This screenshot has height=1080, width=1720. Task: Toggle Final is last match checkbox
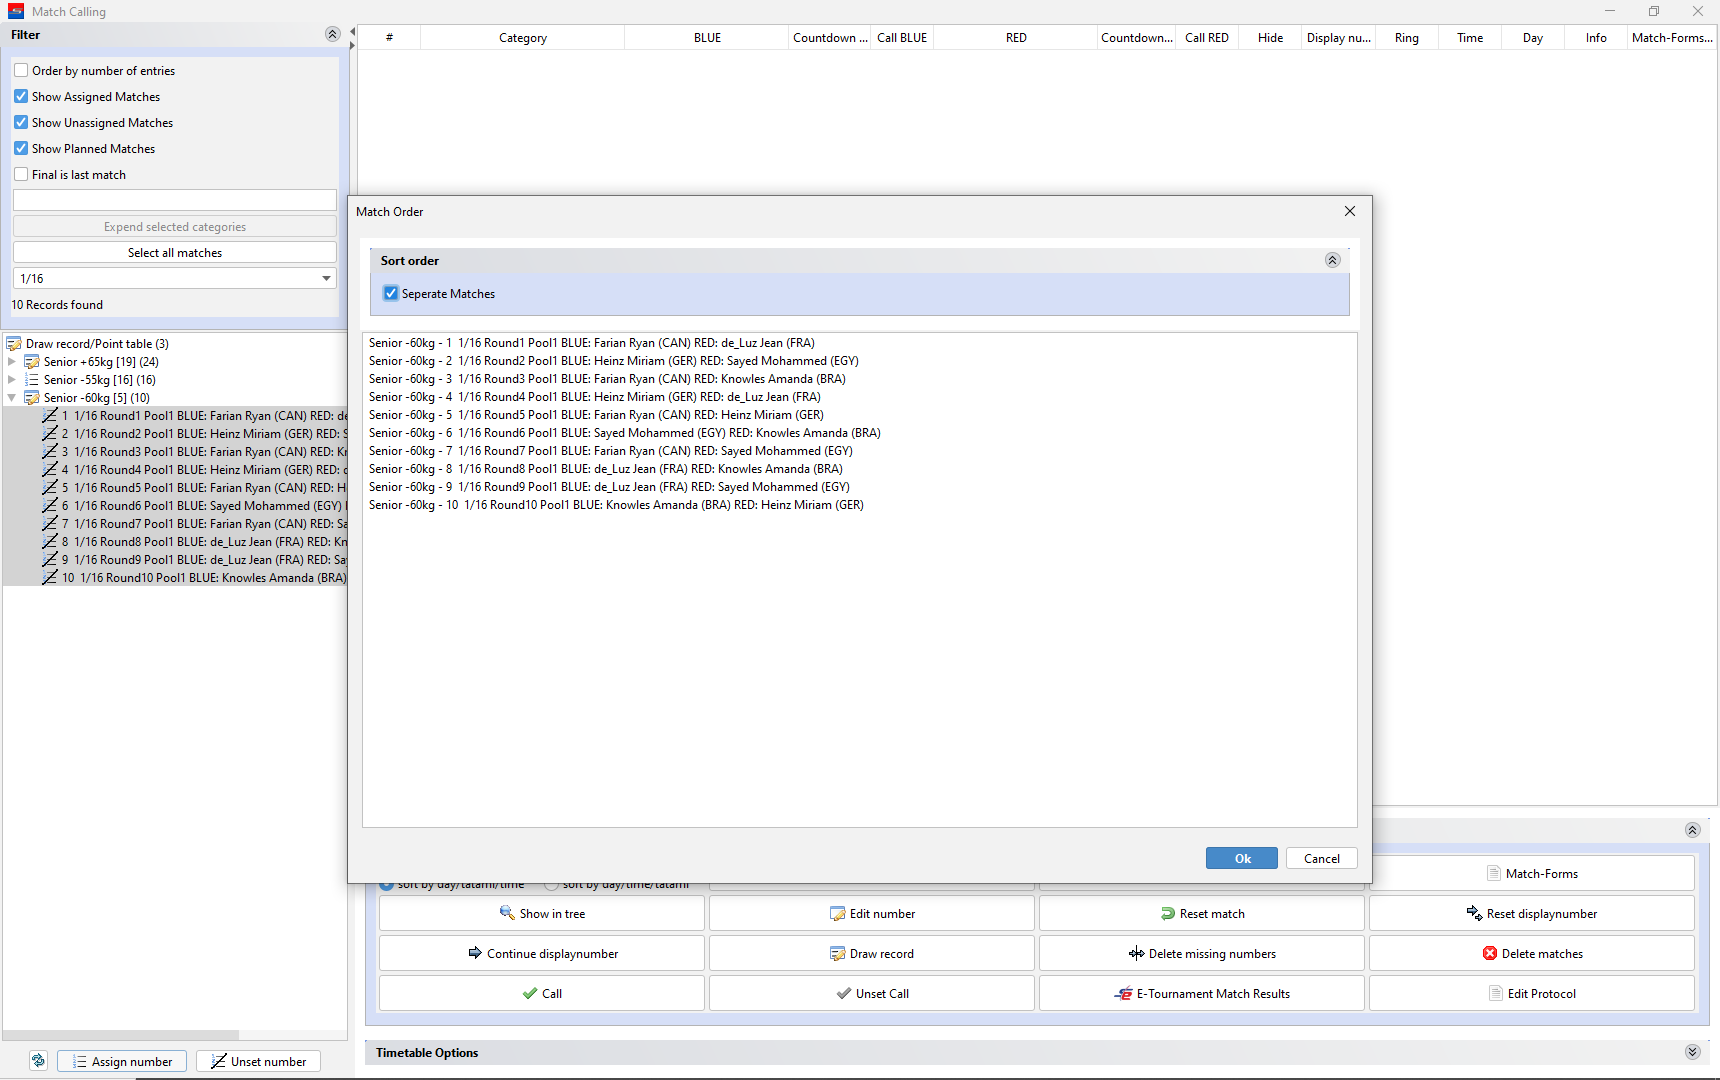click(21, 175)
